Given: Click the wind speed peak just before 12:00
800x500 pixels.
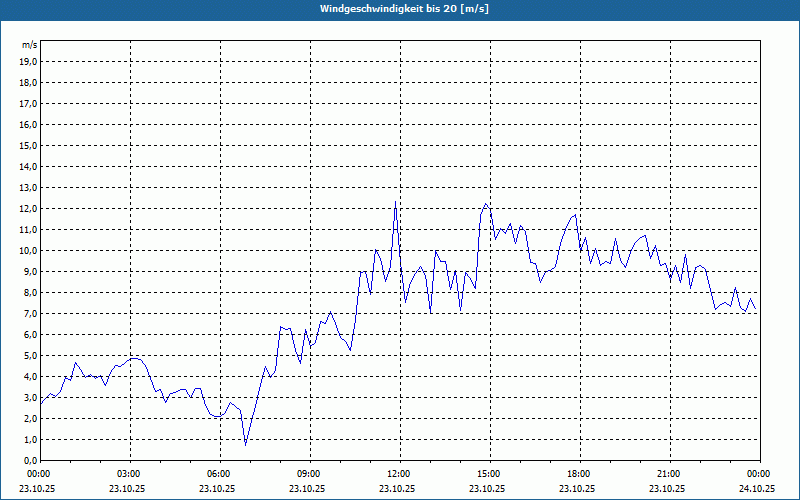Looking at the screenshot, I should (x=396, y=203).
